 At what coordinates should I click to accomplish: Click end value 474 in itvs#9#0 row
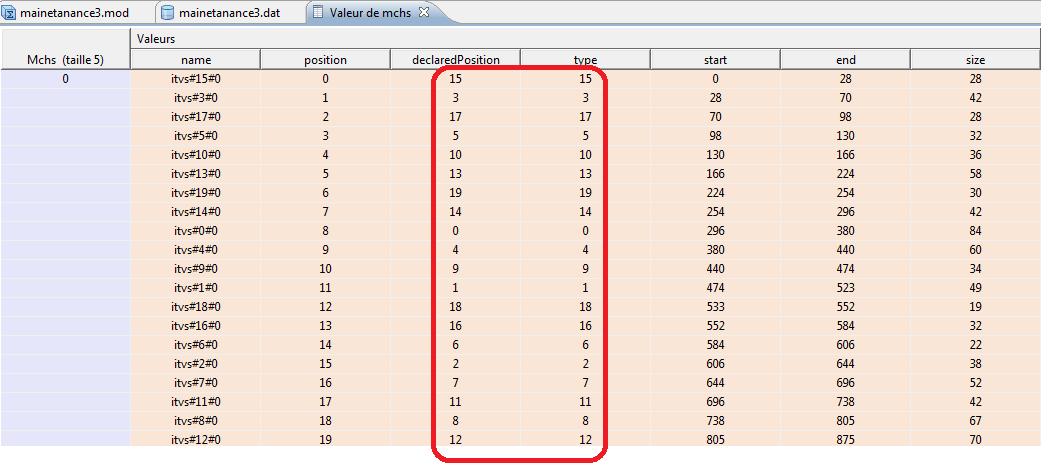(x=845, y=269)
